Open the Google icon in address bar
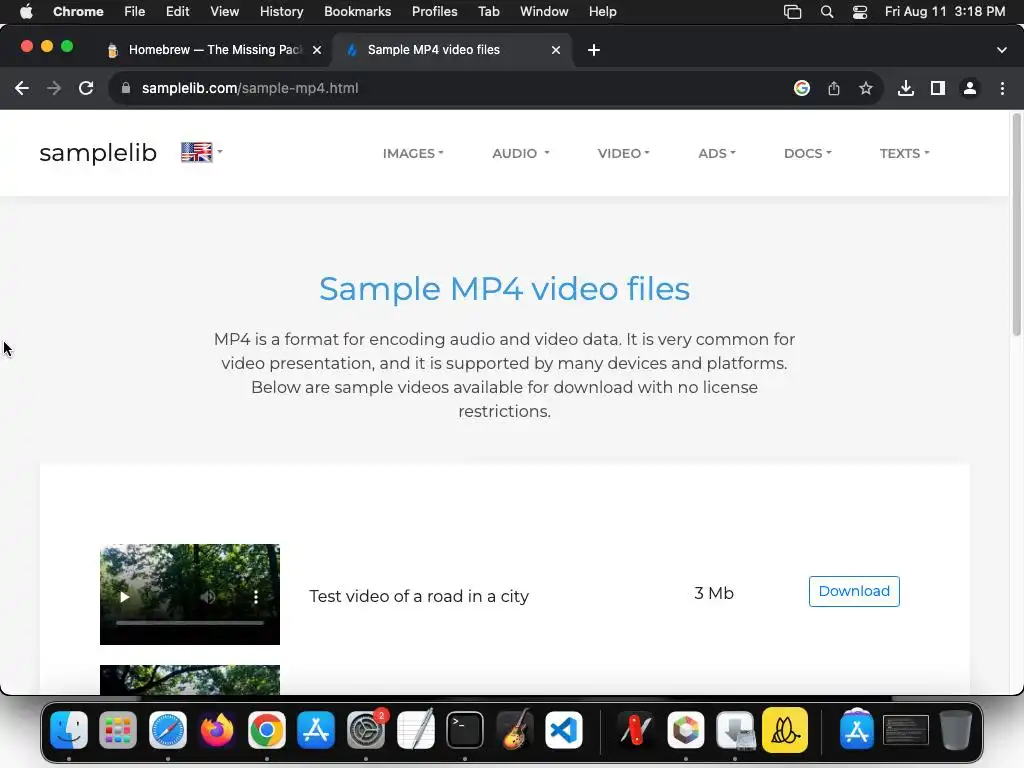The width and height of the screenshot is (1024, 768). tap(801, 88)
